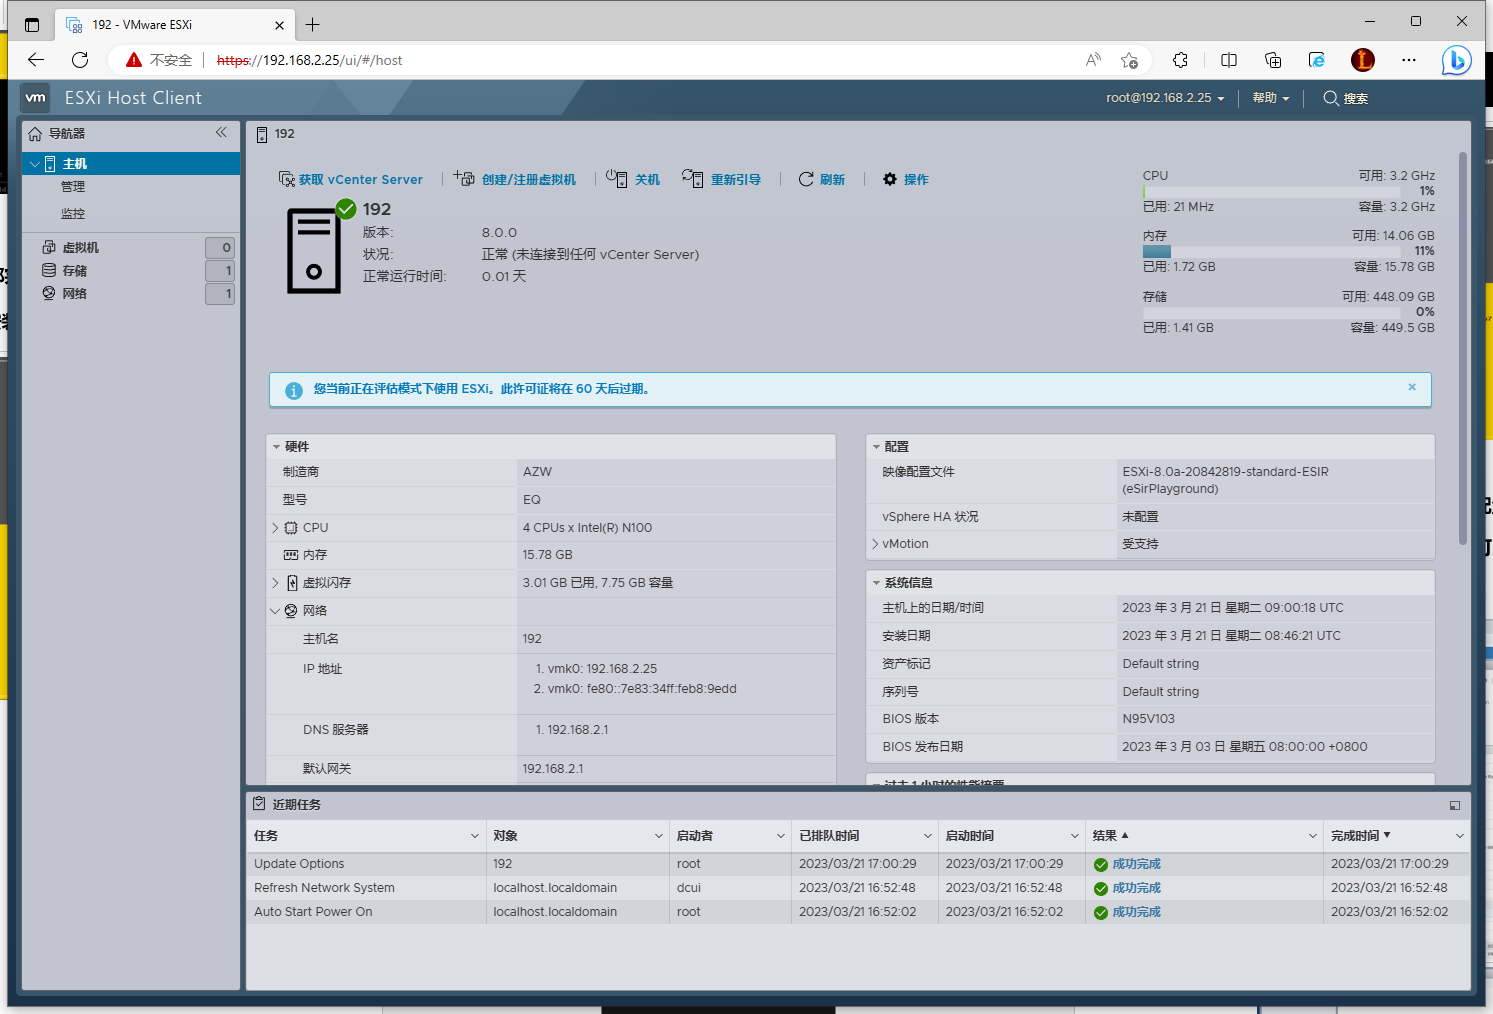Image resolution: width=1493 pixels, height=1014 pixels.
Task: Collapse the 配置 configuration panel
Action: click(x=876, y=447)
